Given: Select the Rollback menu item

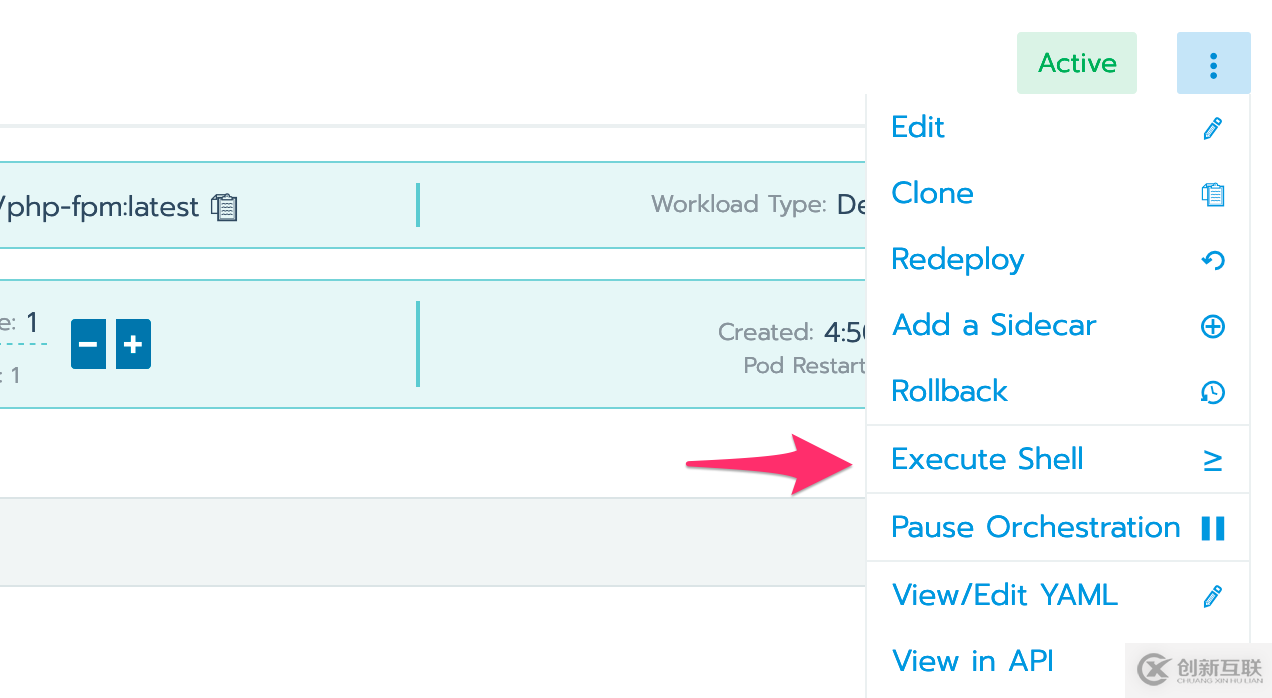Looking at the screenshot, I should [x=949, y=391].
